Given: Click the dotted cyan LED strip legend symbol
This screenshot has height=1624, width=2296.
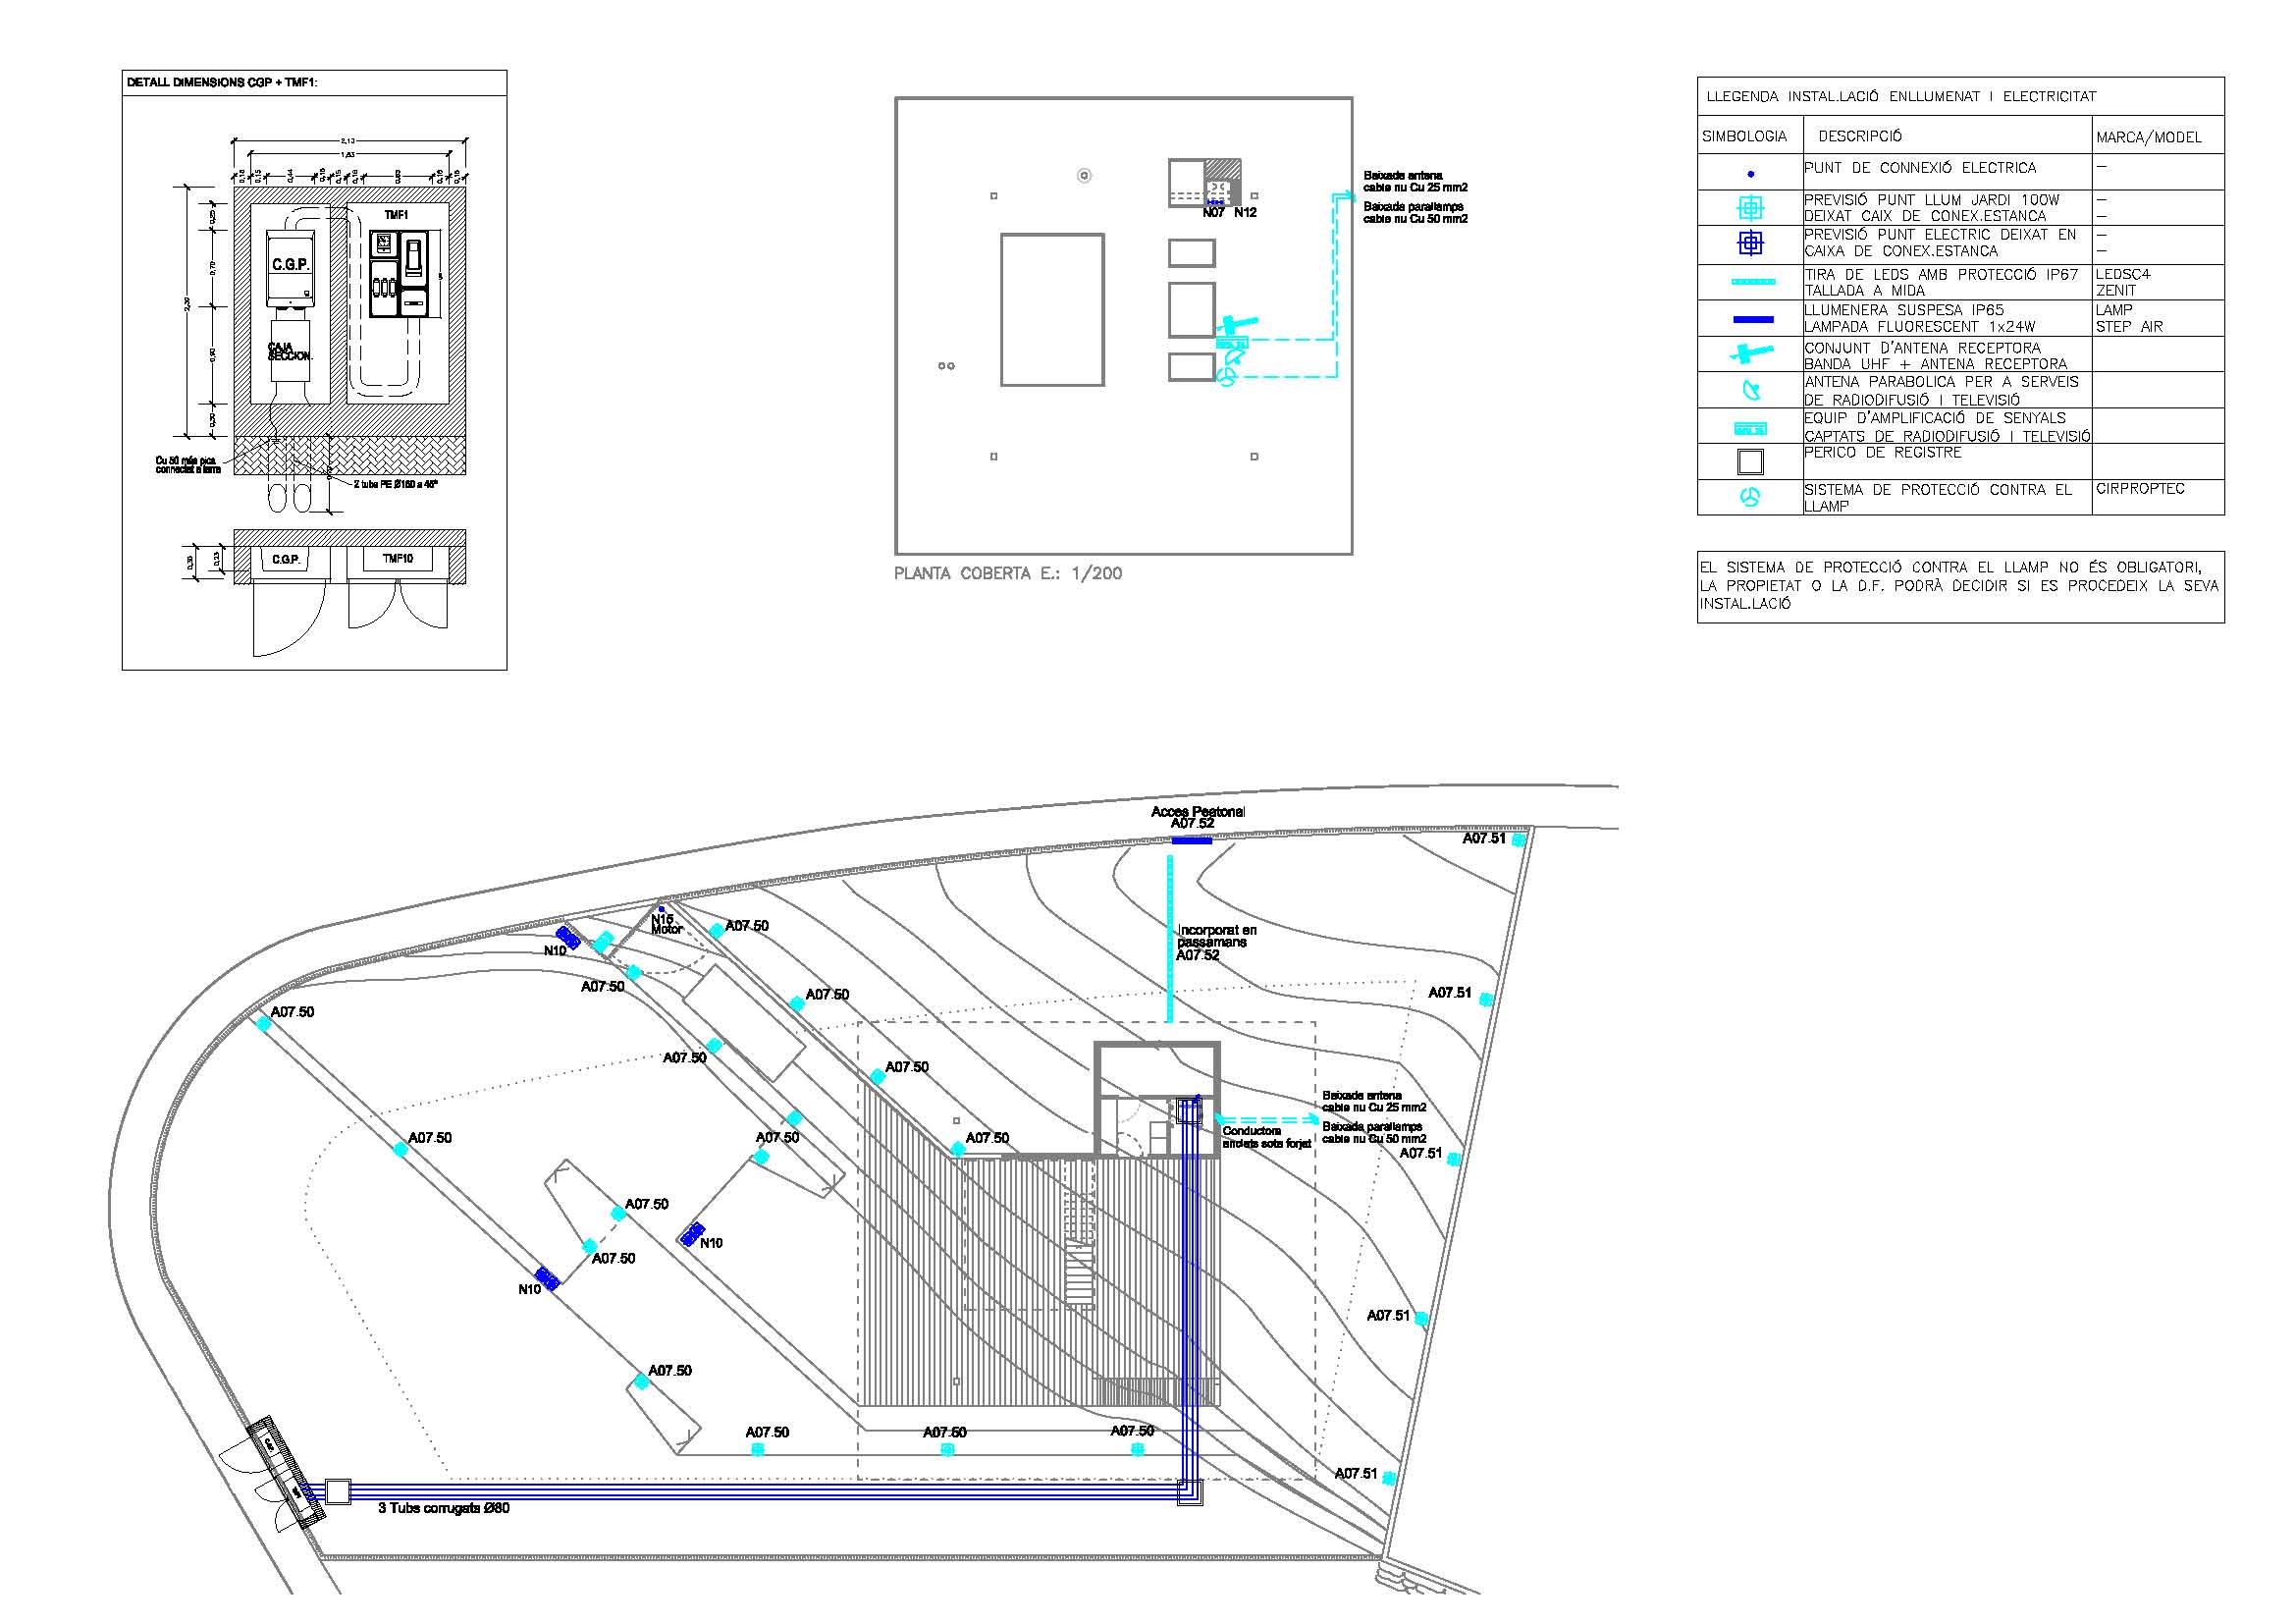Looking at the screenshot, I should pyautogui.click(x=1752, y=282).
